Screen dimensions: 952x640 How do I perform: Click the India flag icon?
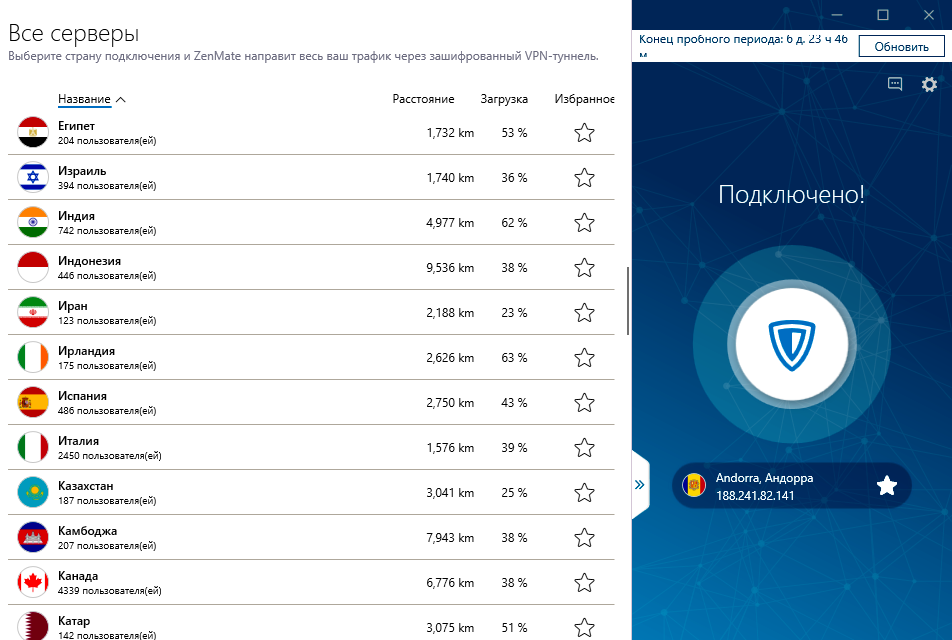33,222
